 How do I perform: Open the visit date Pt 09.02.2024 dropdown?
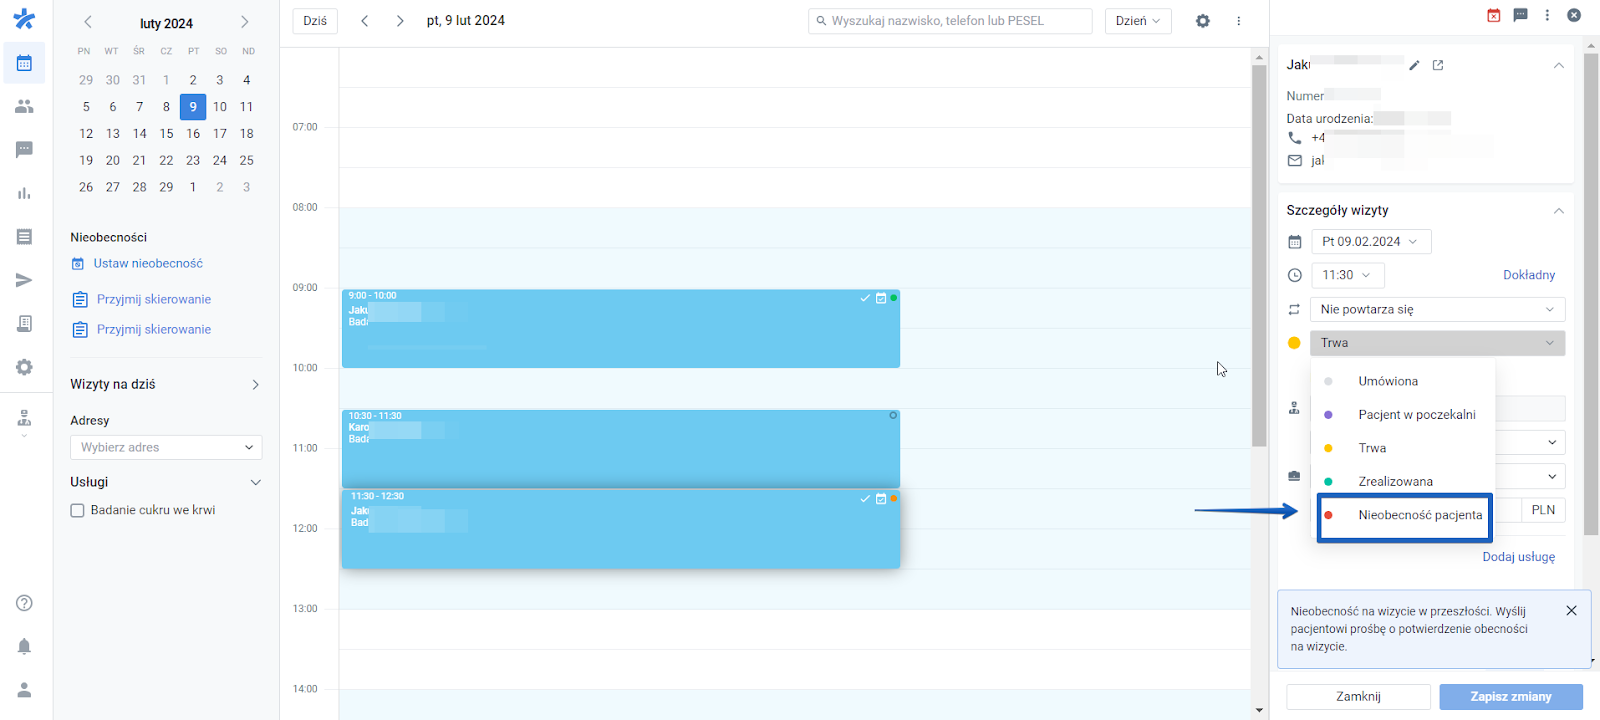click(1371, 242)
